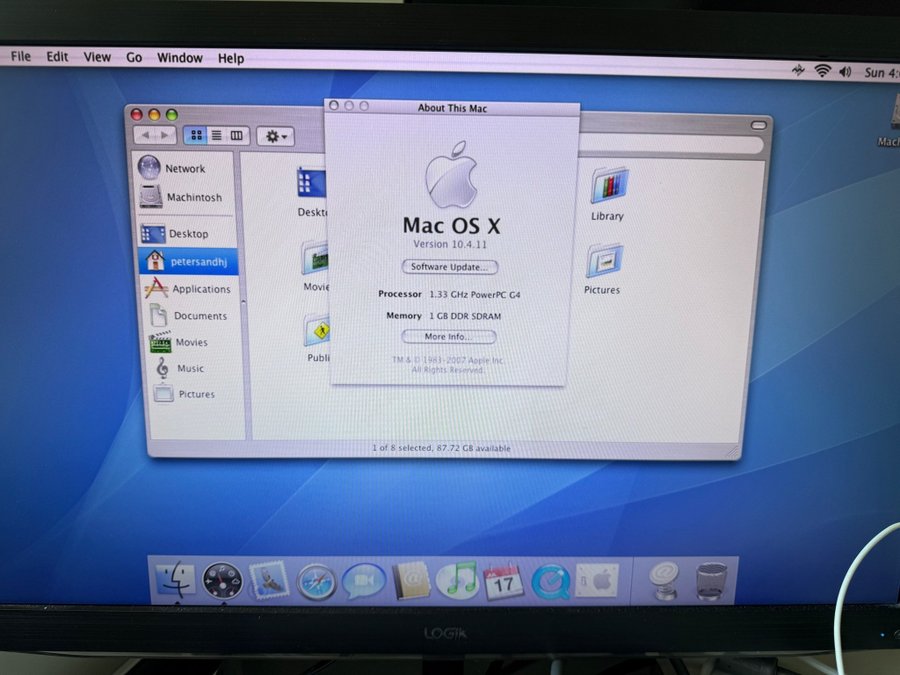Launch iTunes from the Dock

[457, 580]
